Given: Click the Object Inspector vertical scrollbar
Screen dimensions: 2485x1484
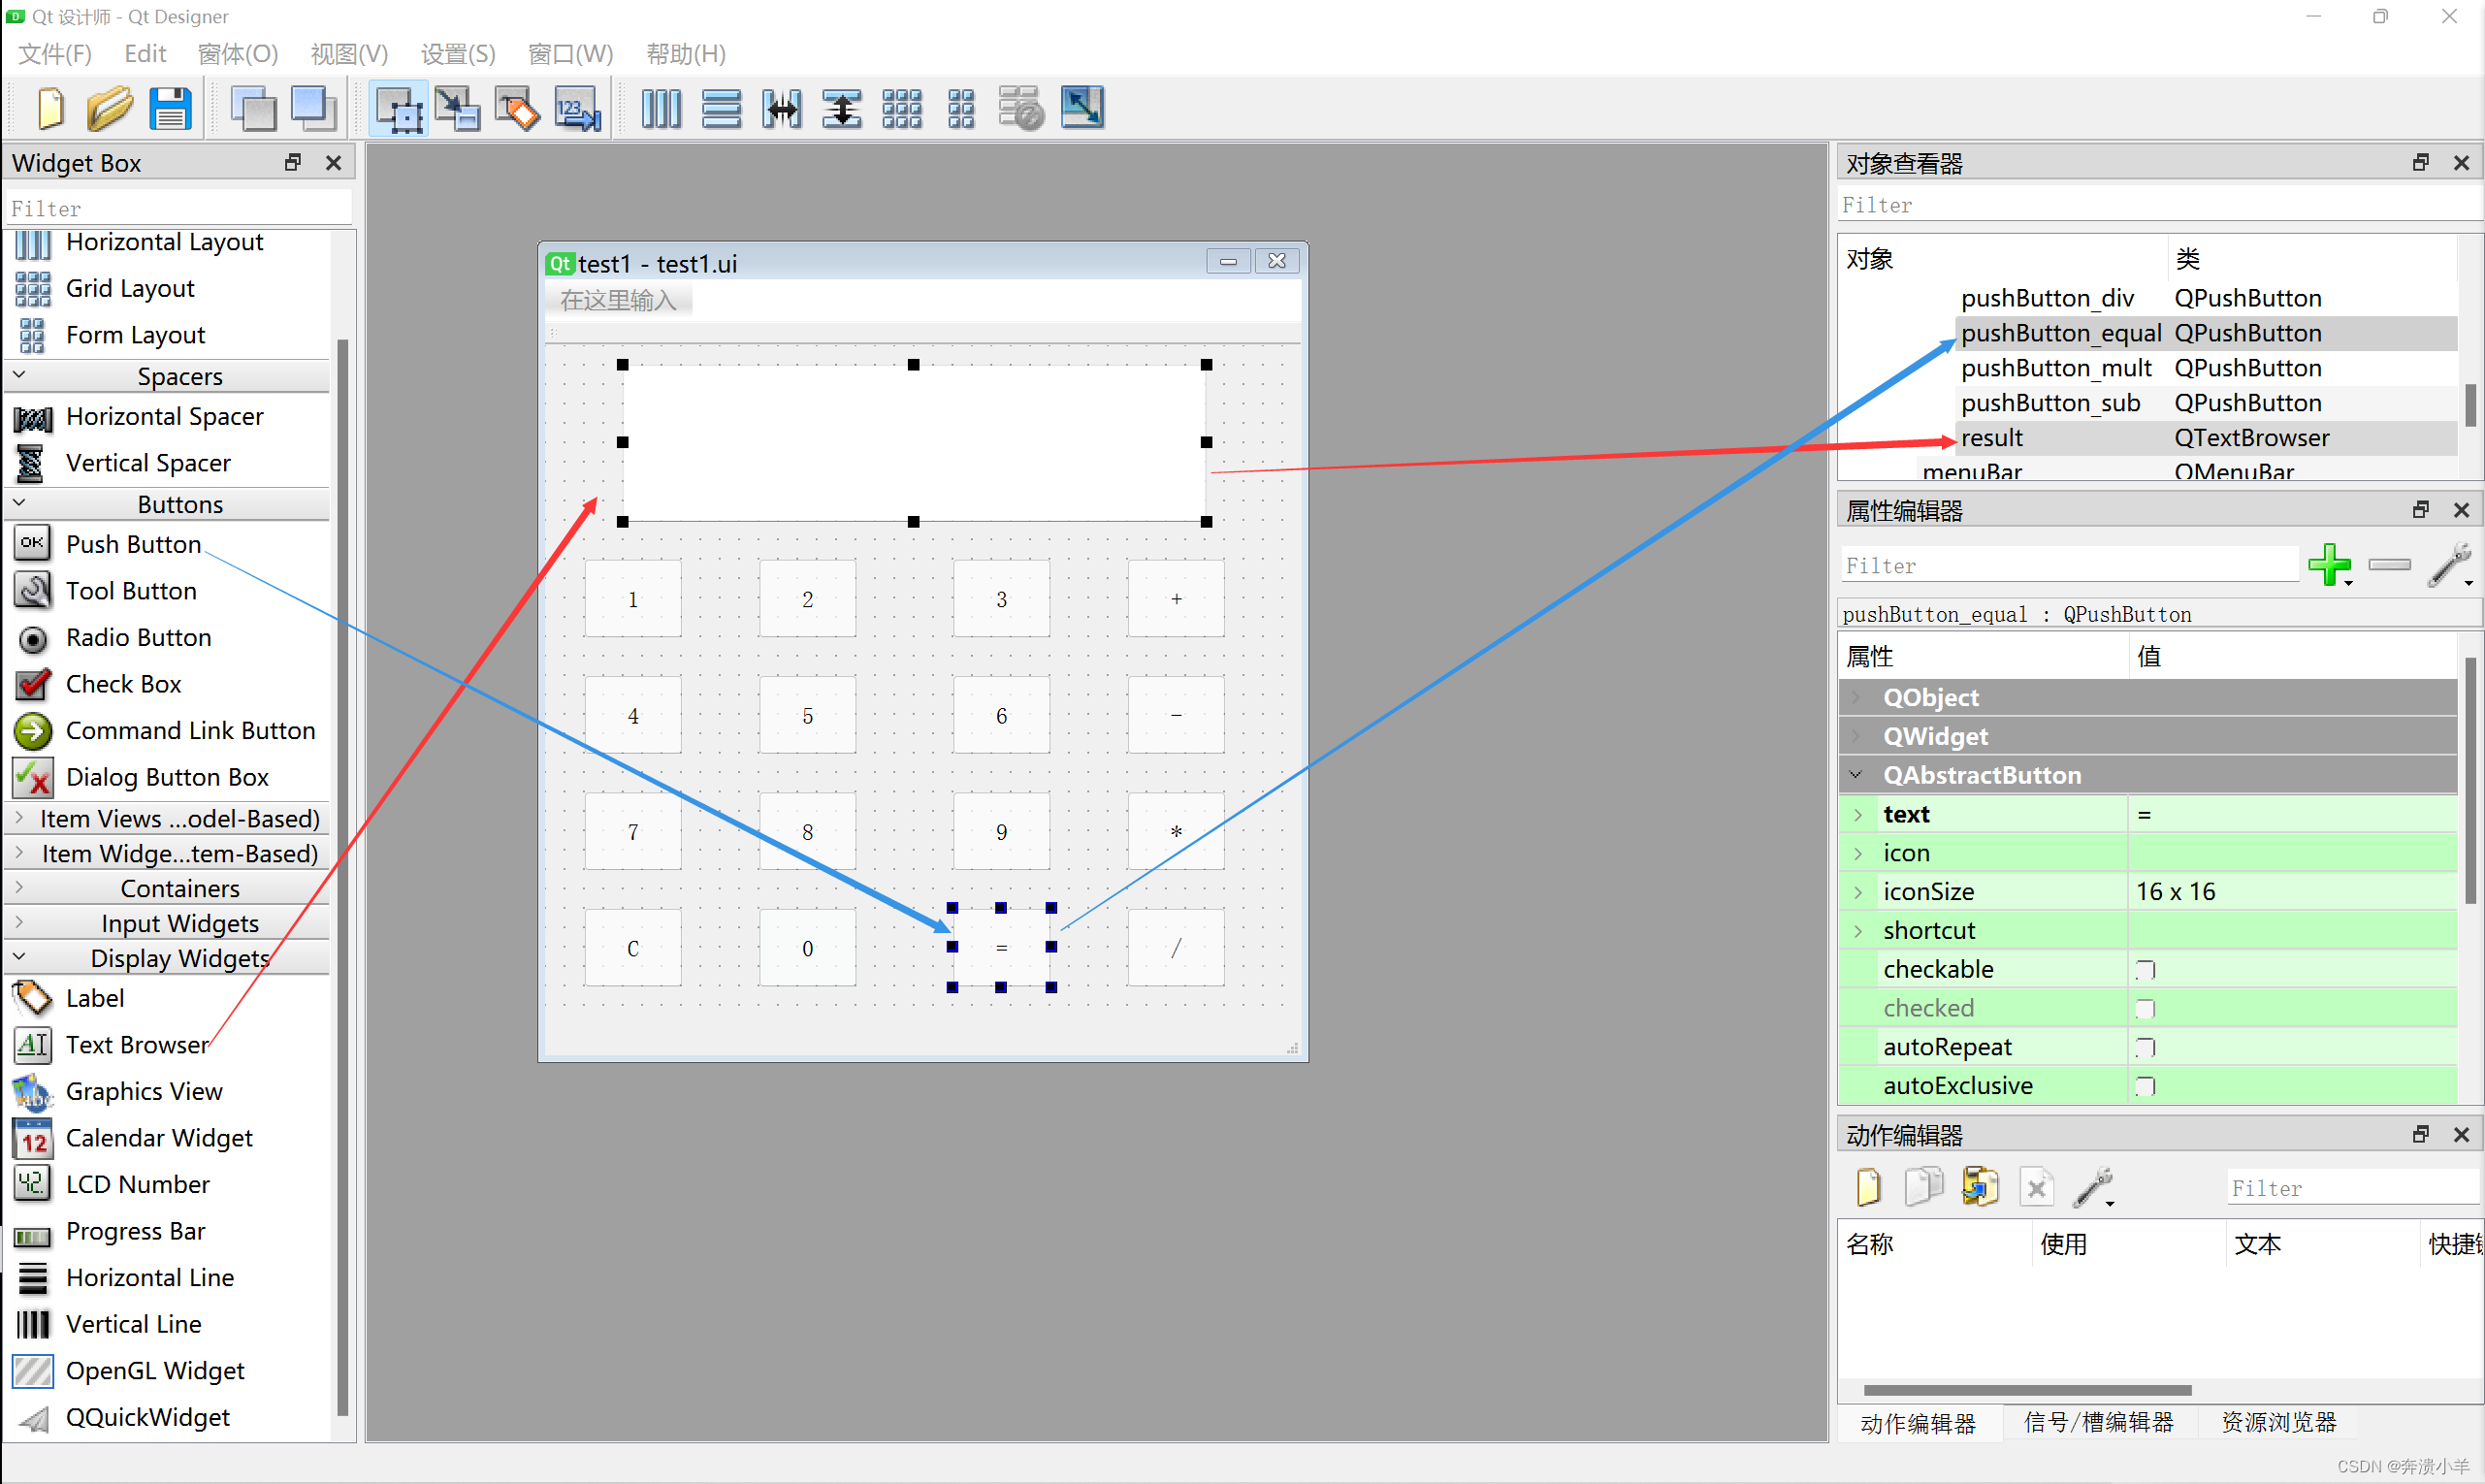Looking at the screenshot, I should pos(2470,405).
